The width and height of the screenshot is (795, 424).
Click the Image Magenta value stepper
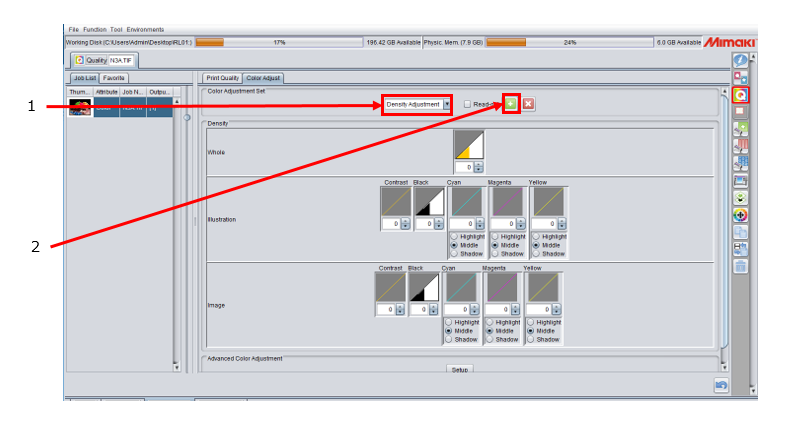pos(515,309)
